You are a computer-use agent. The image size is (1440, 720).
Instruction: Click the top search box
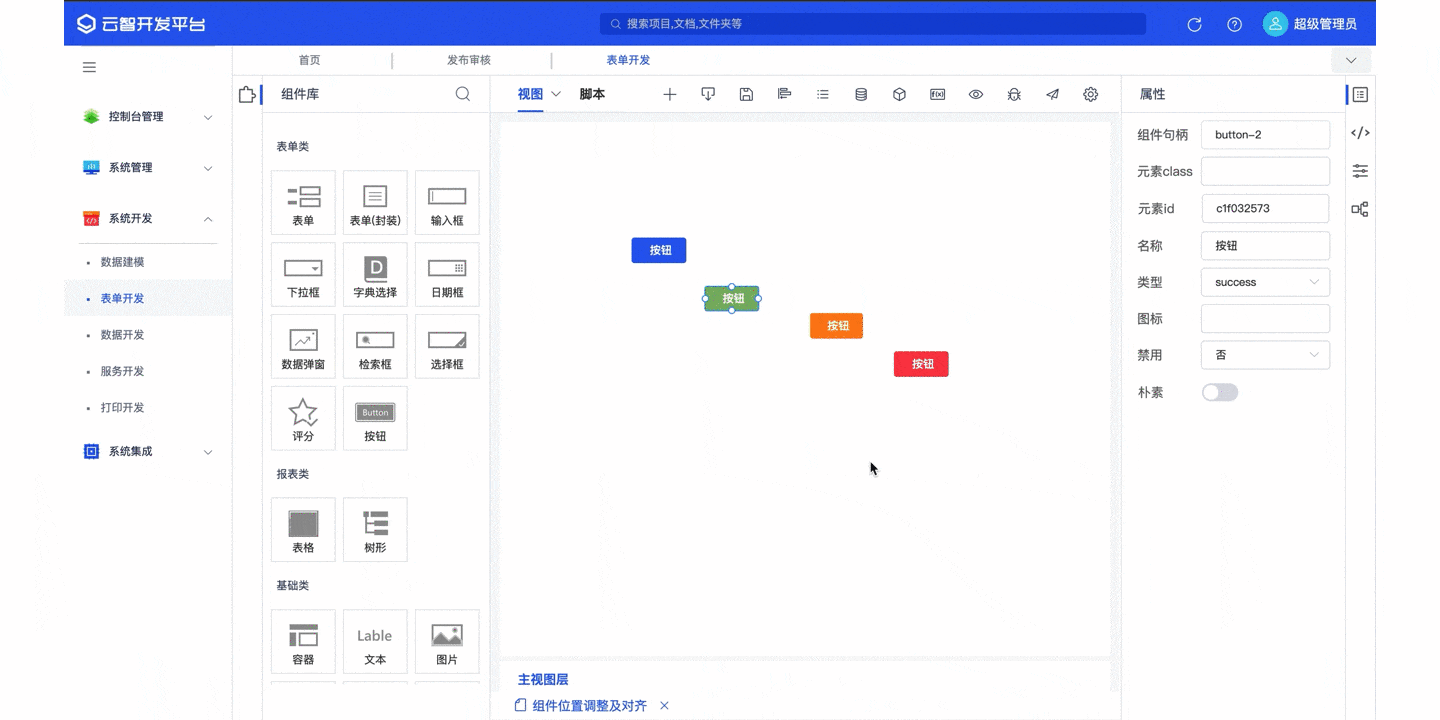[x=873, y=24]
